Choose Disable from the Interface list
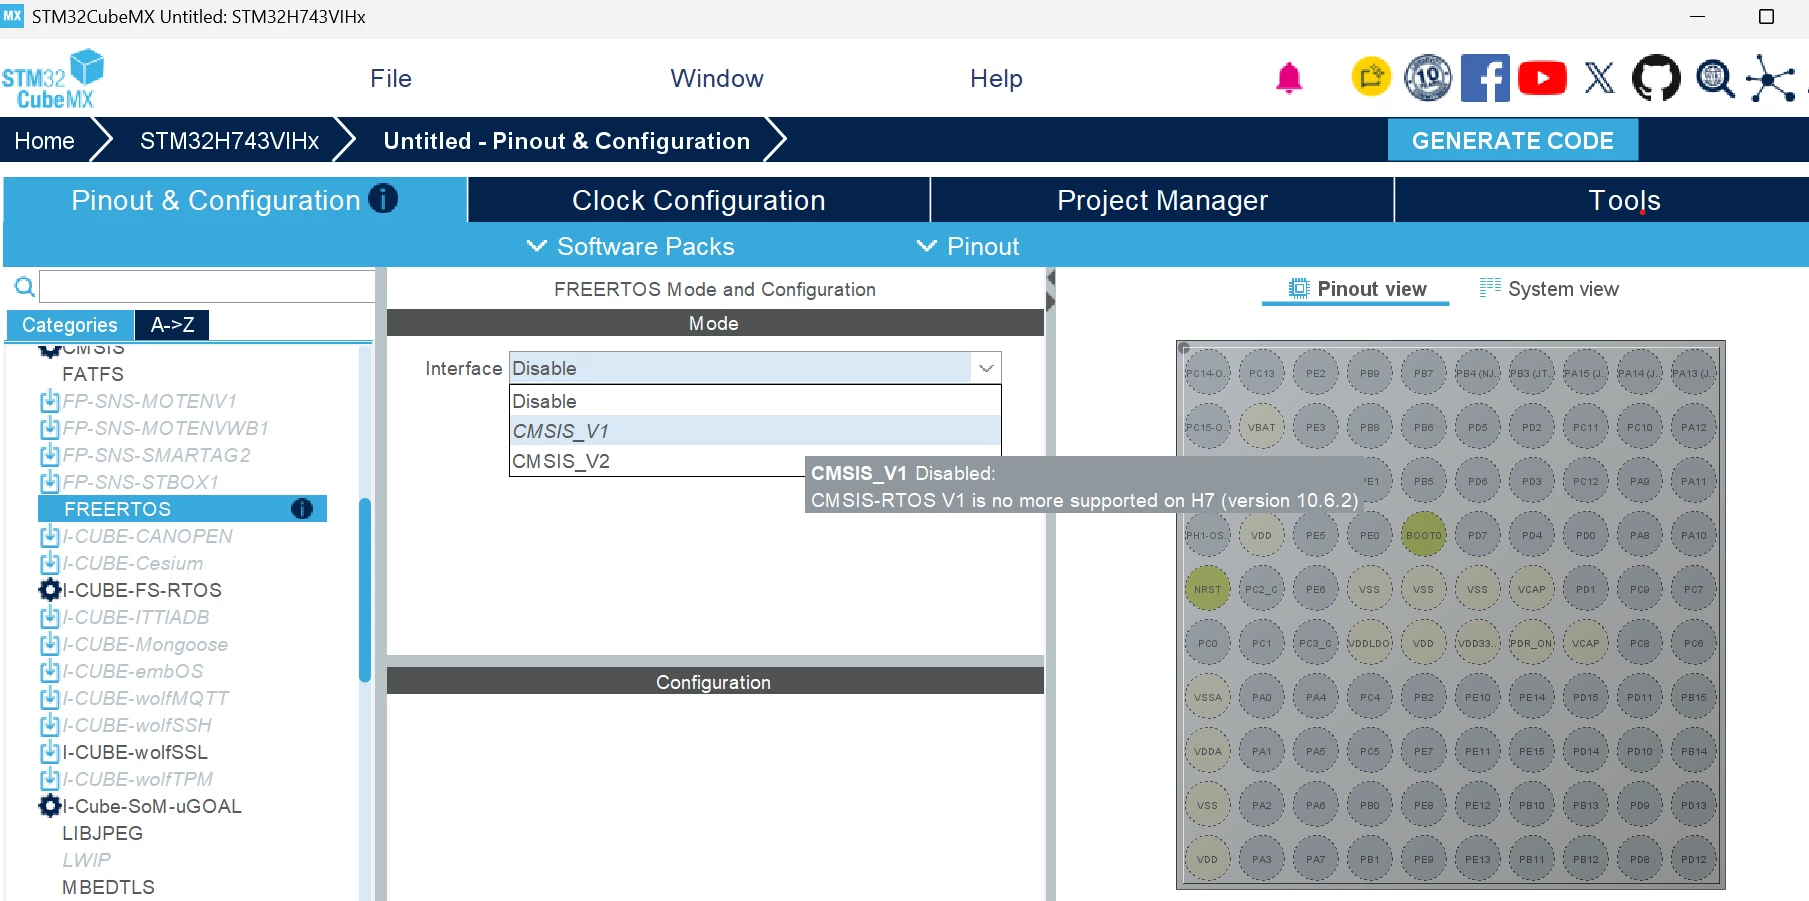The width and height of the screenshot is (1809, 901). pos(755,401)
